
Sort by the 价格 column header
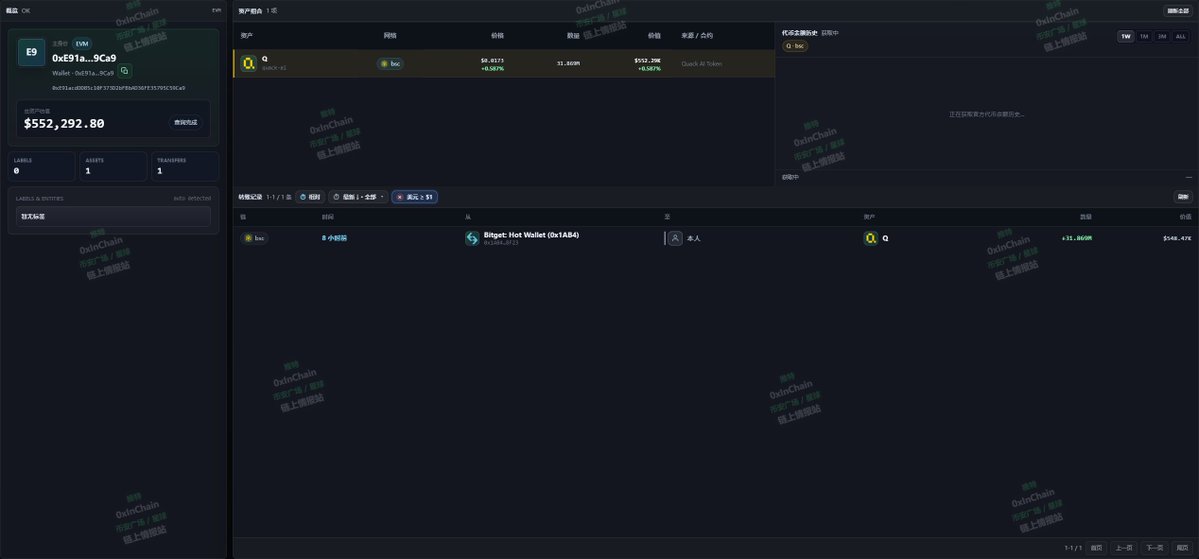(498, 36)
